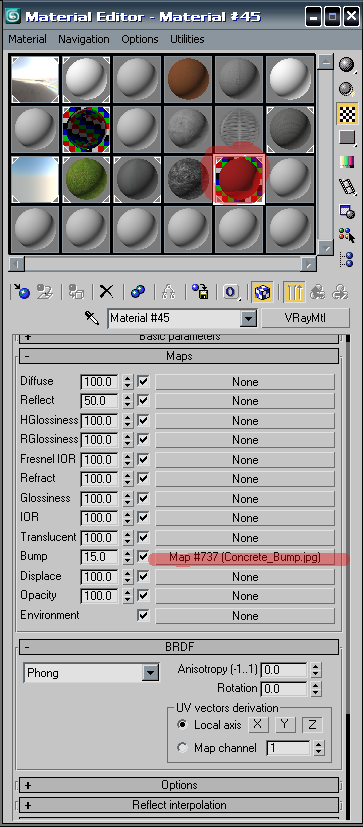Screen dimensions: 363x827
Task: Expand the Options rollout
Action: pyautogui.click(x=179, y=785)
